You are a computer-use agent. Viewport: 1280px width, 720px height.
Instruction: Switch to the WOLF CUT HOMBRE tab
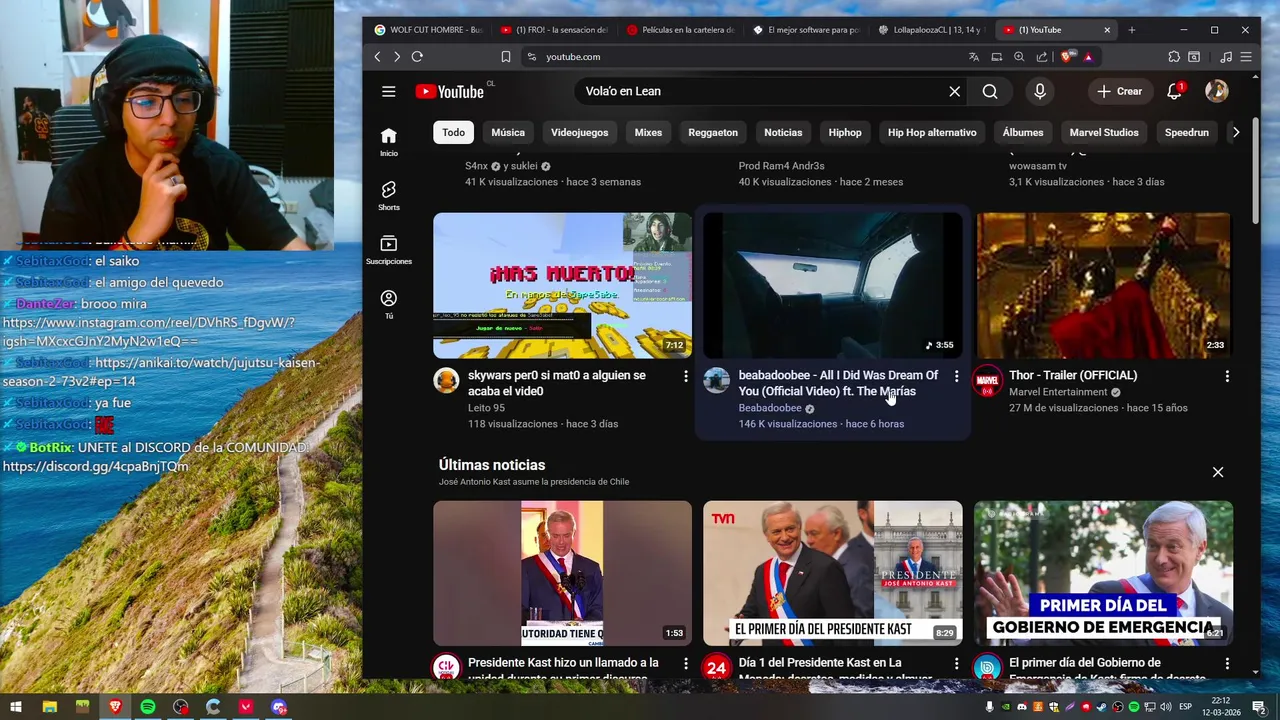(428, 30)
